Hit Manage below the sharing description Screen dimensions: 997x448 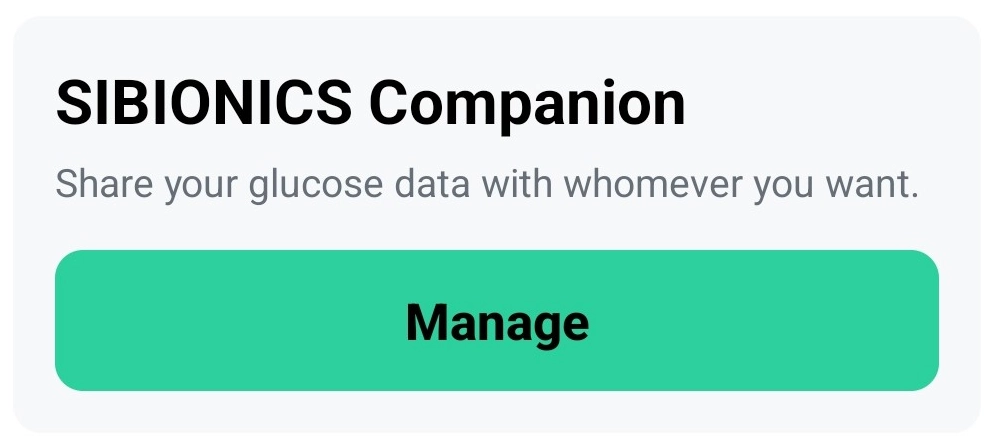[x=497, y=321]
